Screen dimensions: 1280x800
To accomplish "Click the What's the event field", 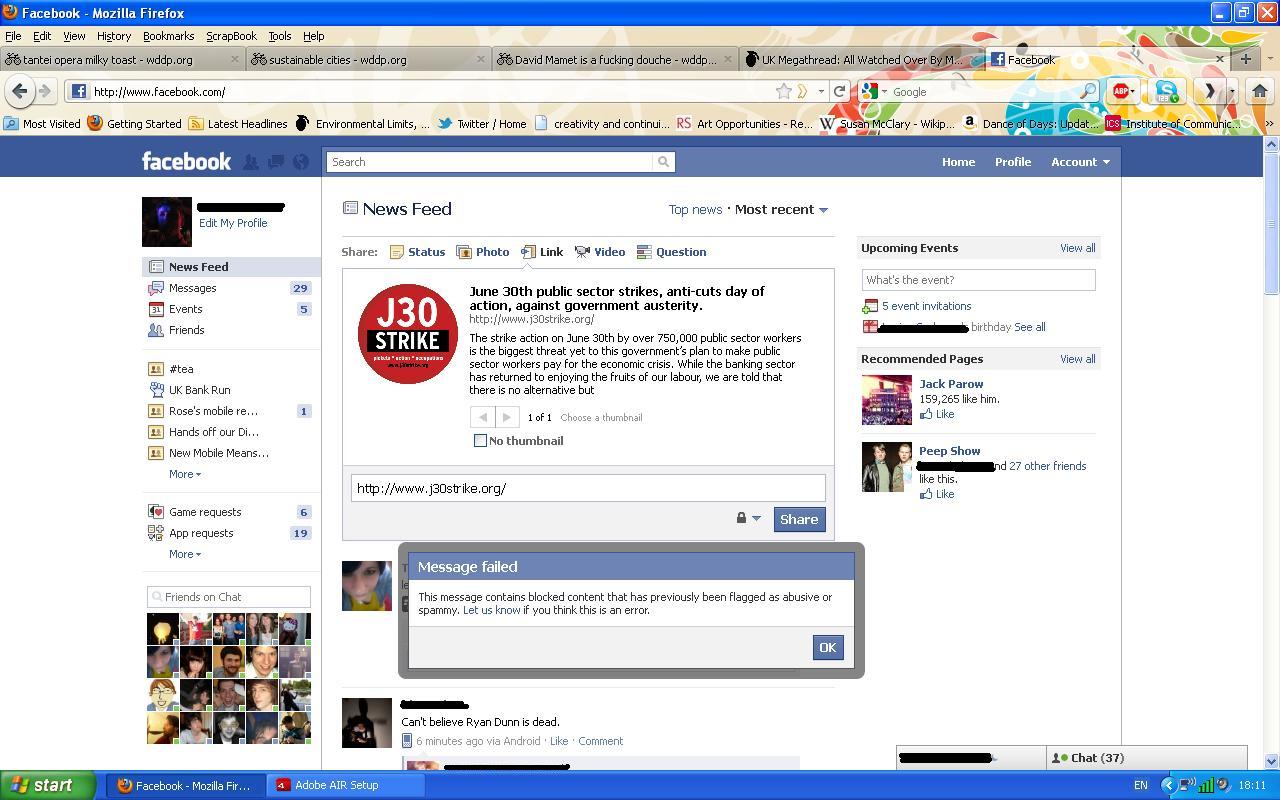I will (978, 280).
